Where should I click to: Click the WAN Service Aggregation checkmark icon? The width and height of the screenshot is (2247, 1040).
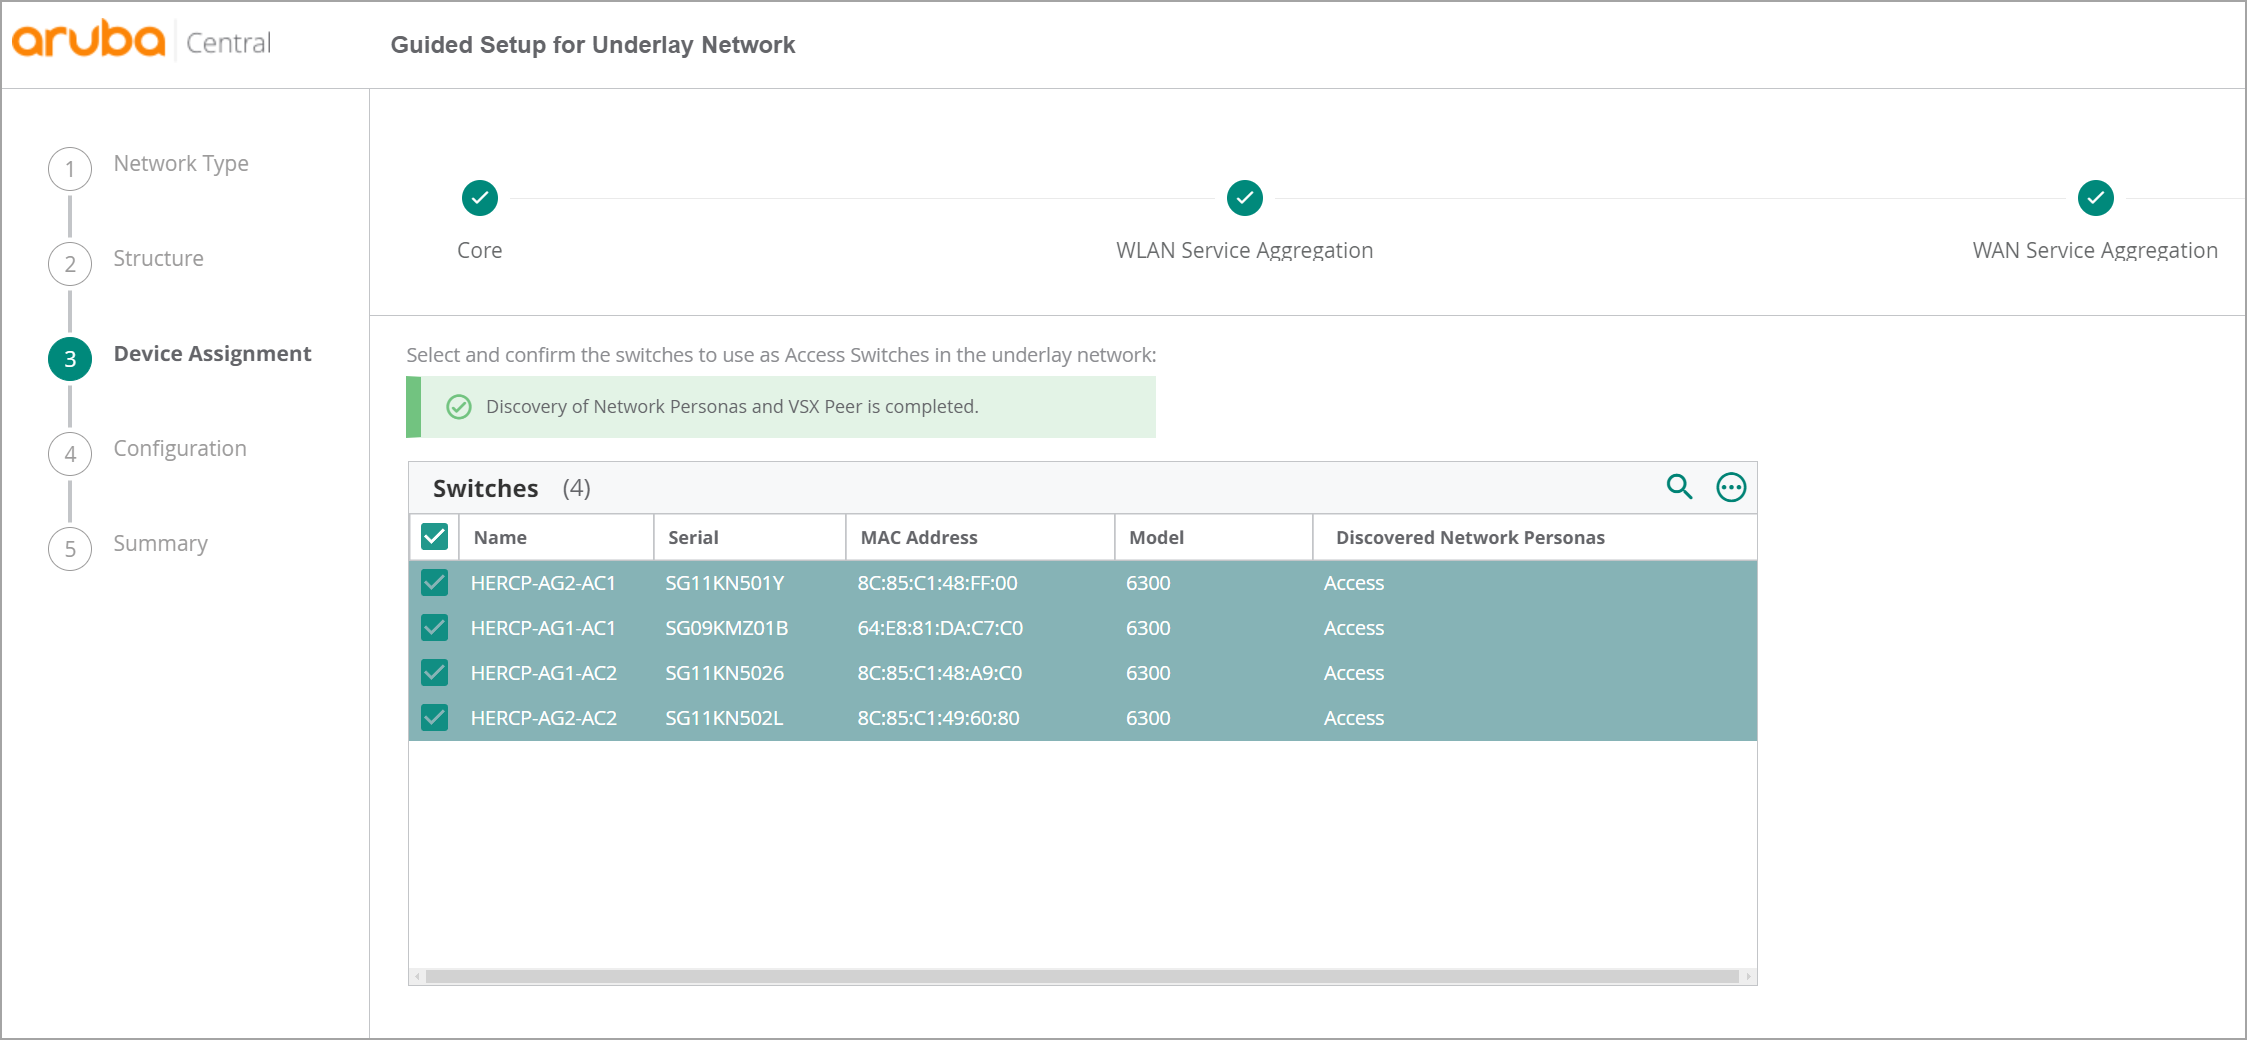click(2096, 198)
